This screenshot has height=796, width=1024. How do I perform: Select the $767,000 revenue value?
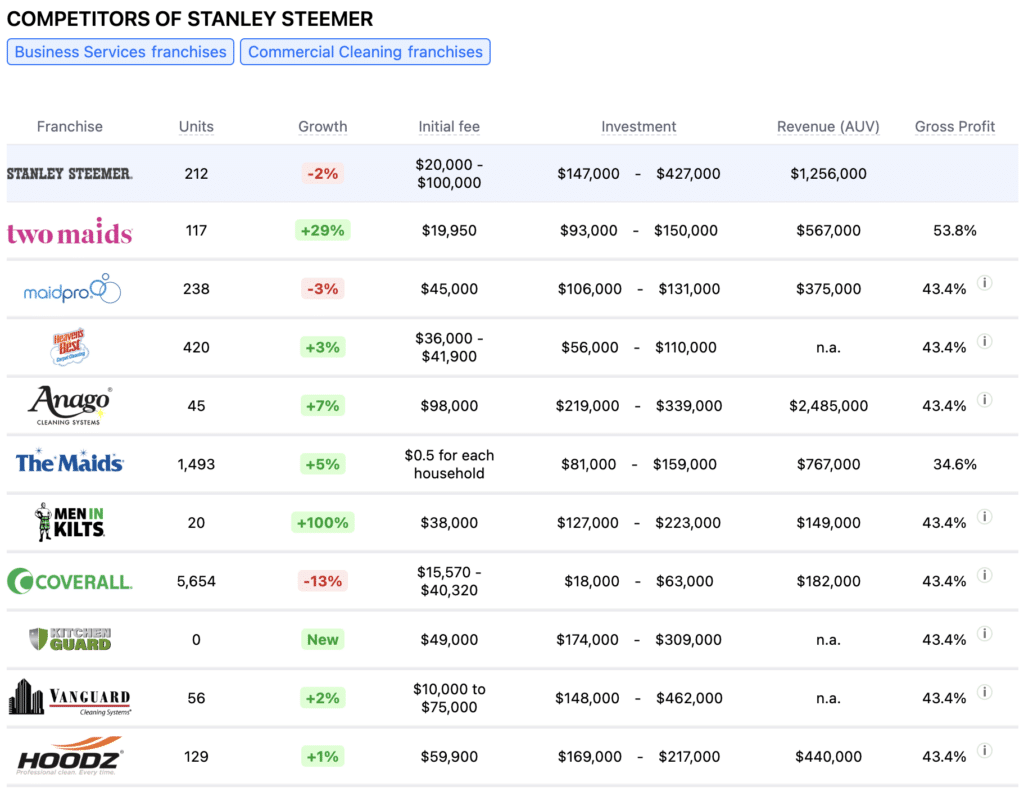click(x=828, y=464)
